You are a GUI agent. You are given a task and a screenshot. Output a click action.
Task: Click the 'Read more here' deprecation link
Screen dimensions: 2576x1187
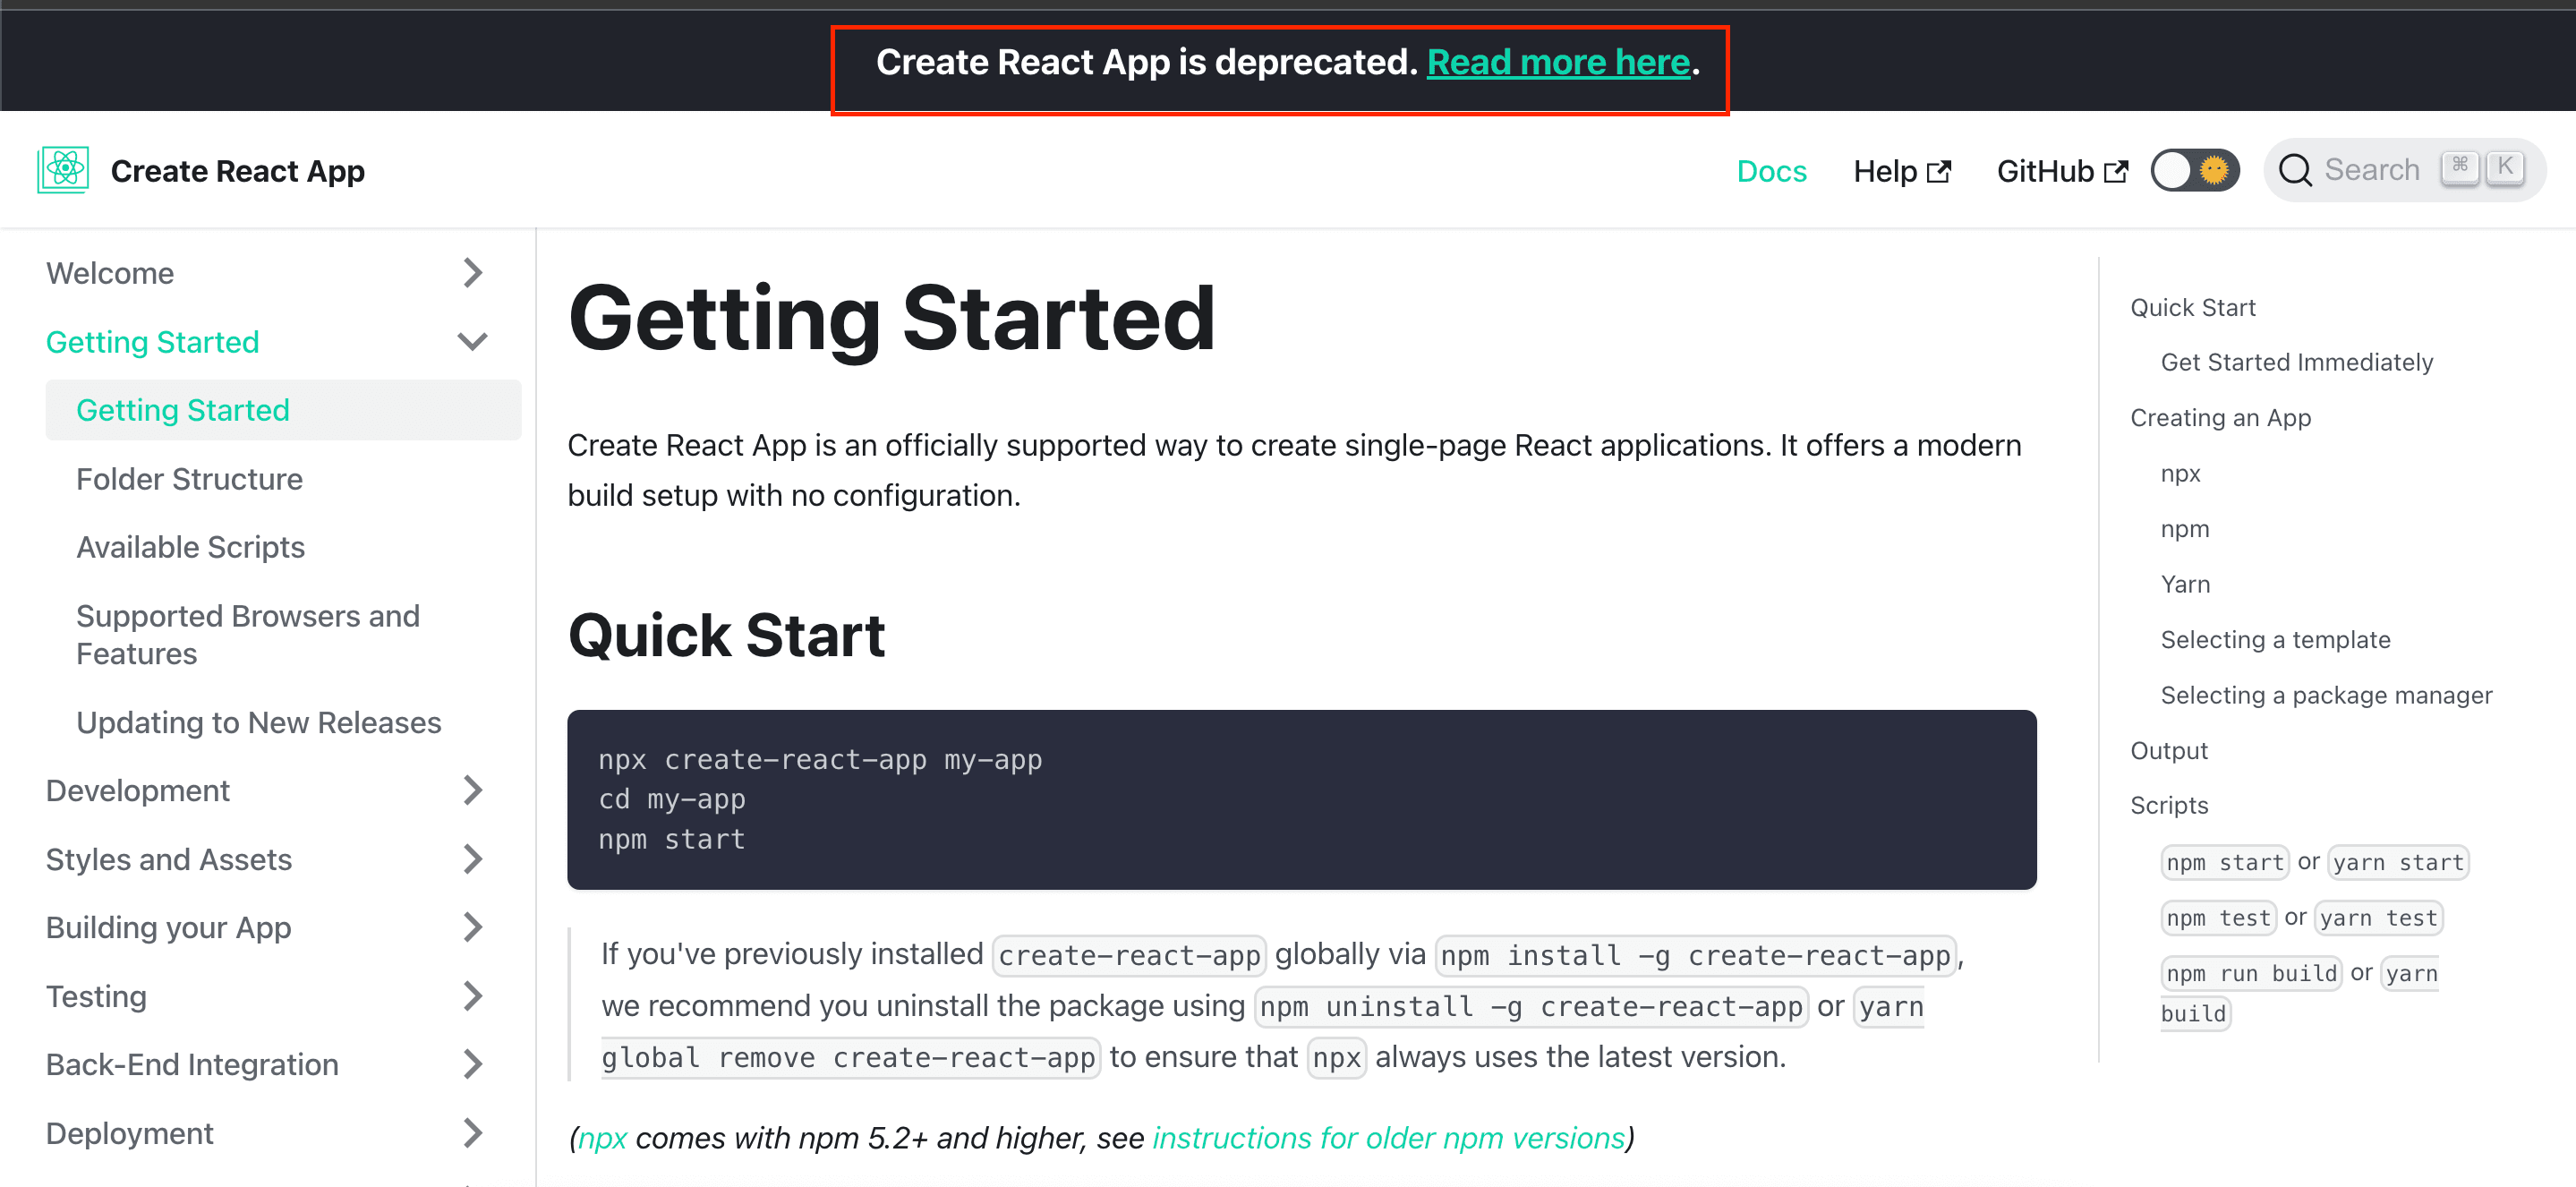click(1557, 62)
